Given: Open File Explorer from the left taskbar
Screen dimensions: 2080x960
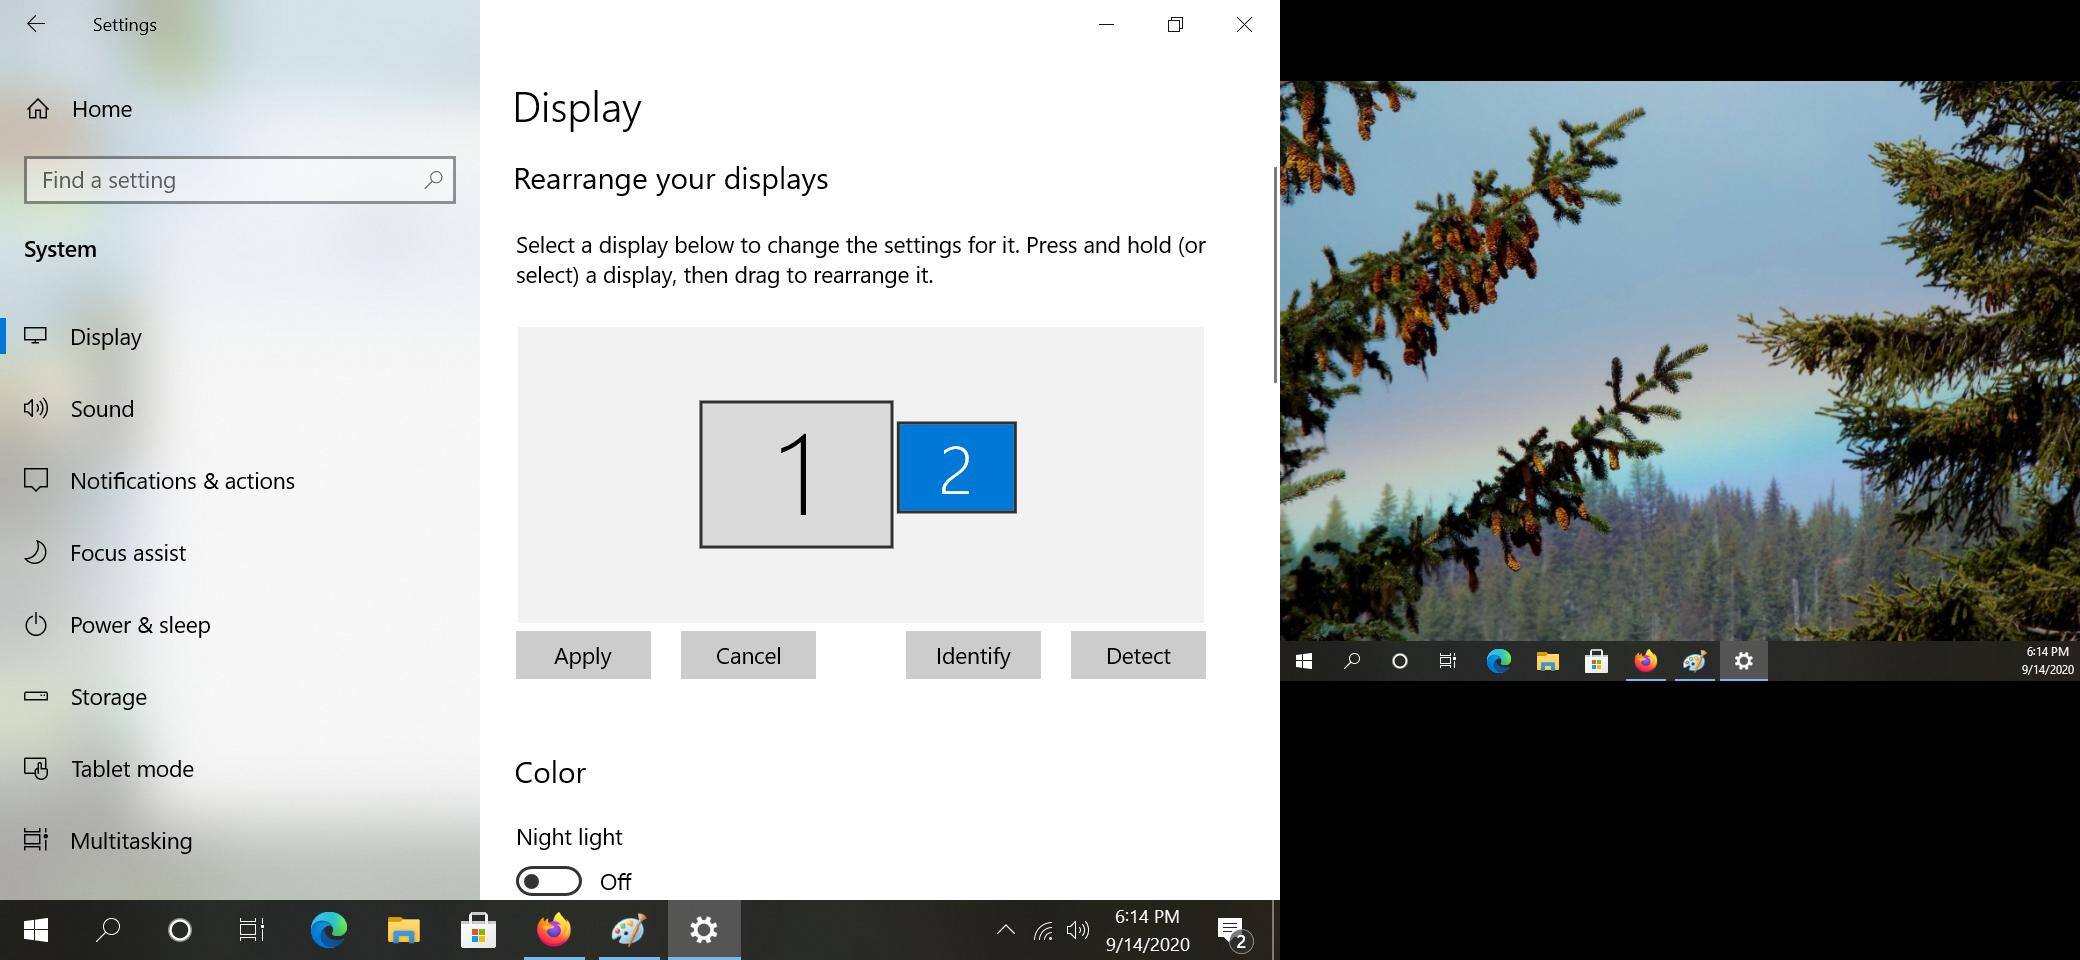Looking at the screenshot, I should tap(403, 930).
